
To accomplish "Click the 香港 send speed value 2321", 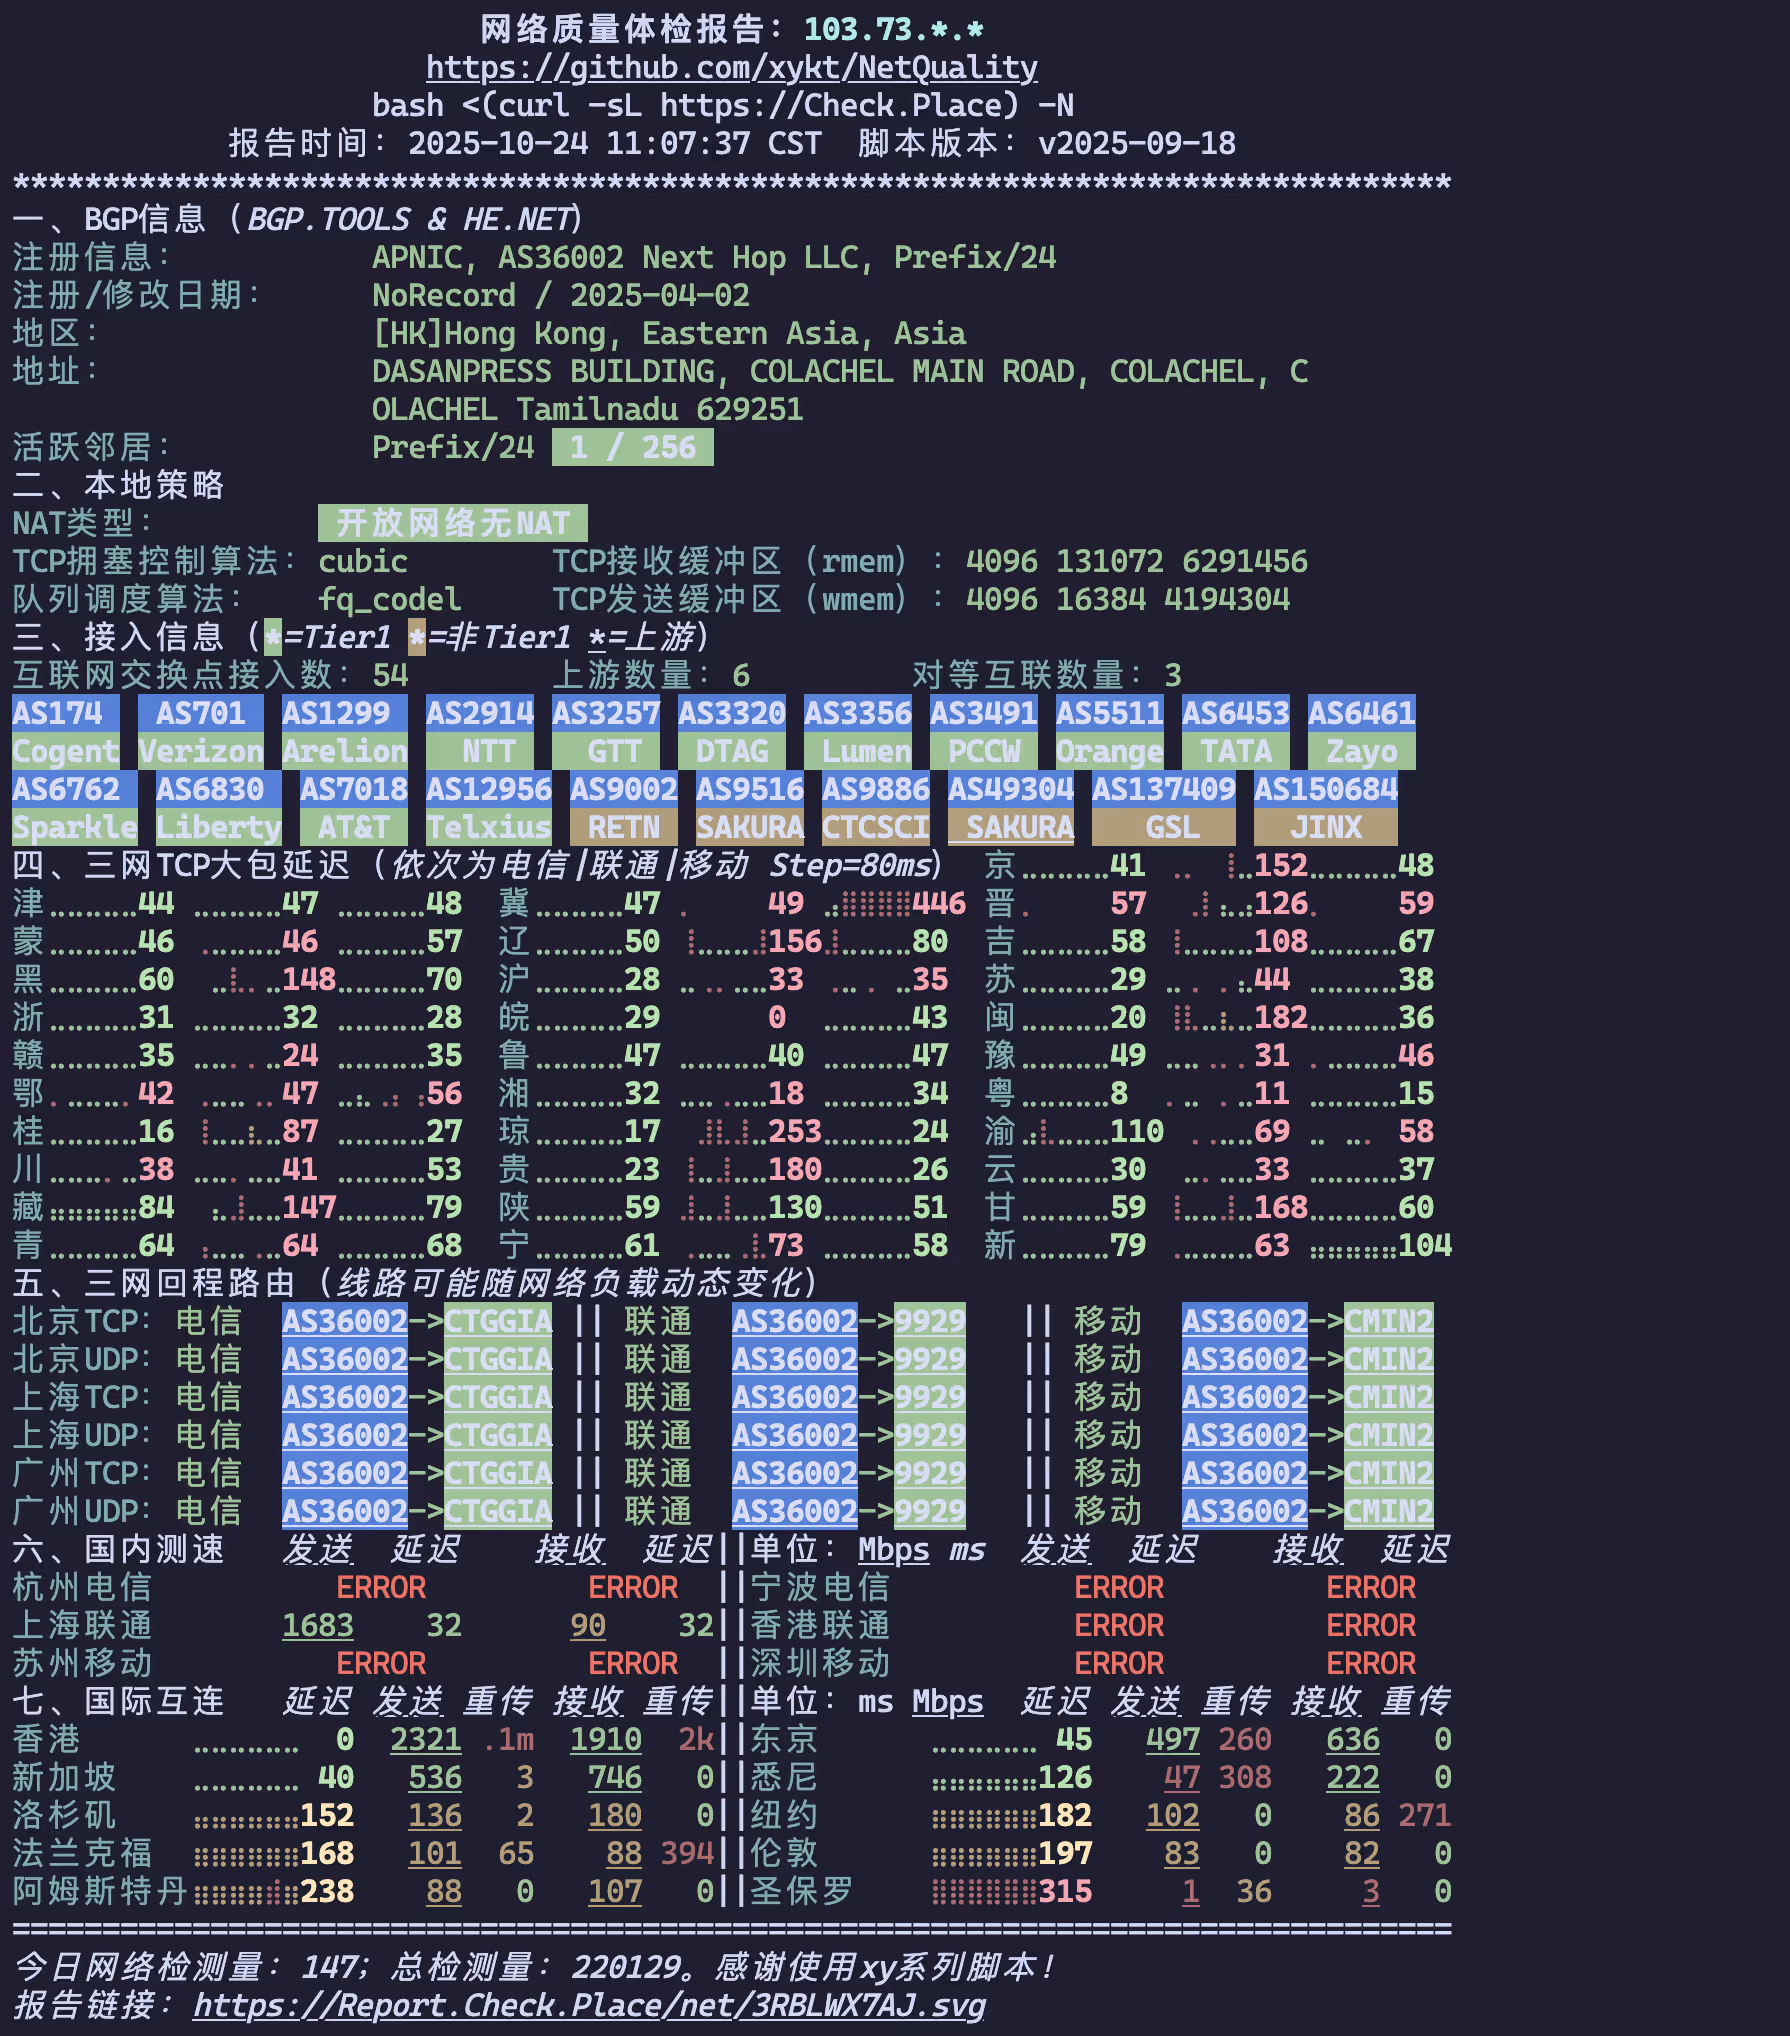I will (x=425, y=1739).
